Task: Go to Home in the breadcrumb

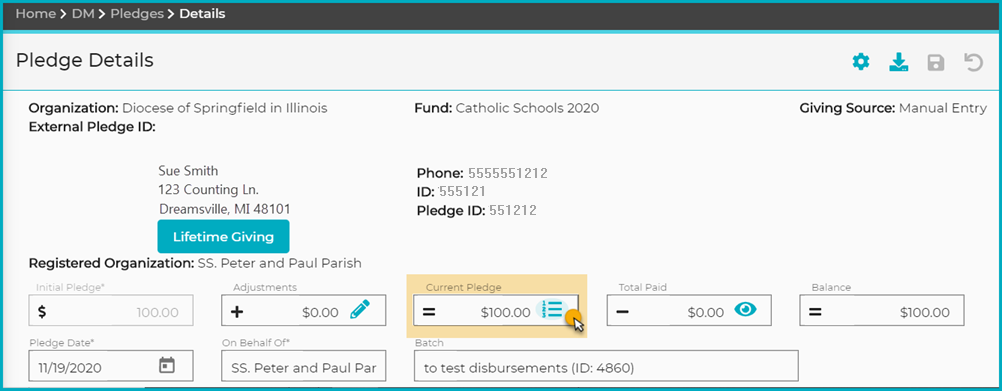Action: pos(36,13)
